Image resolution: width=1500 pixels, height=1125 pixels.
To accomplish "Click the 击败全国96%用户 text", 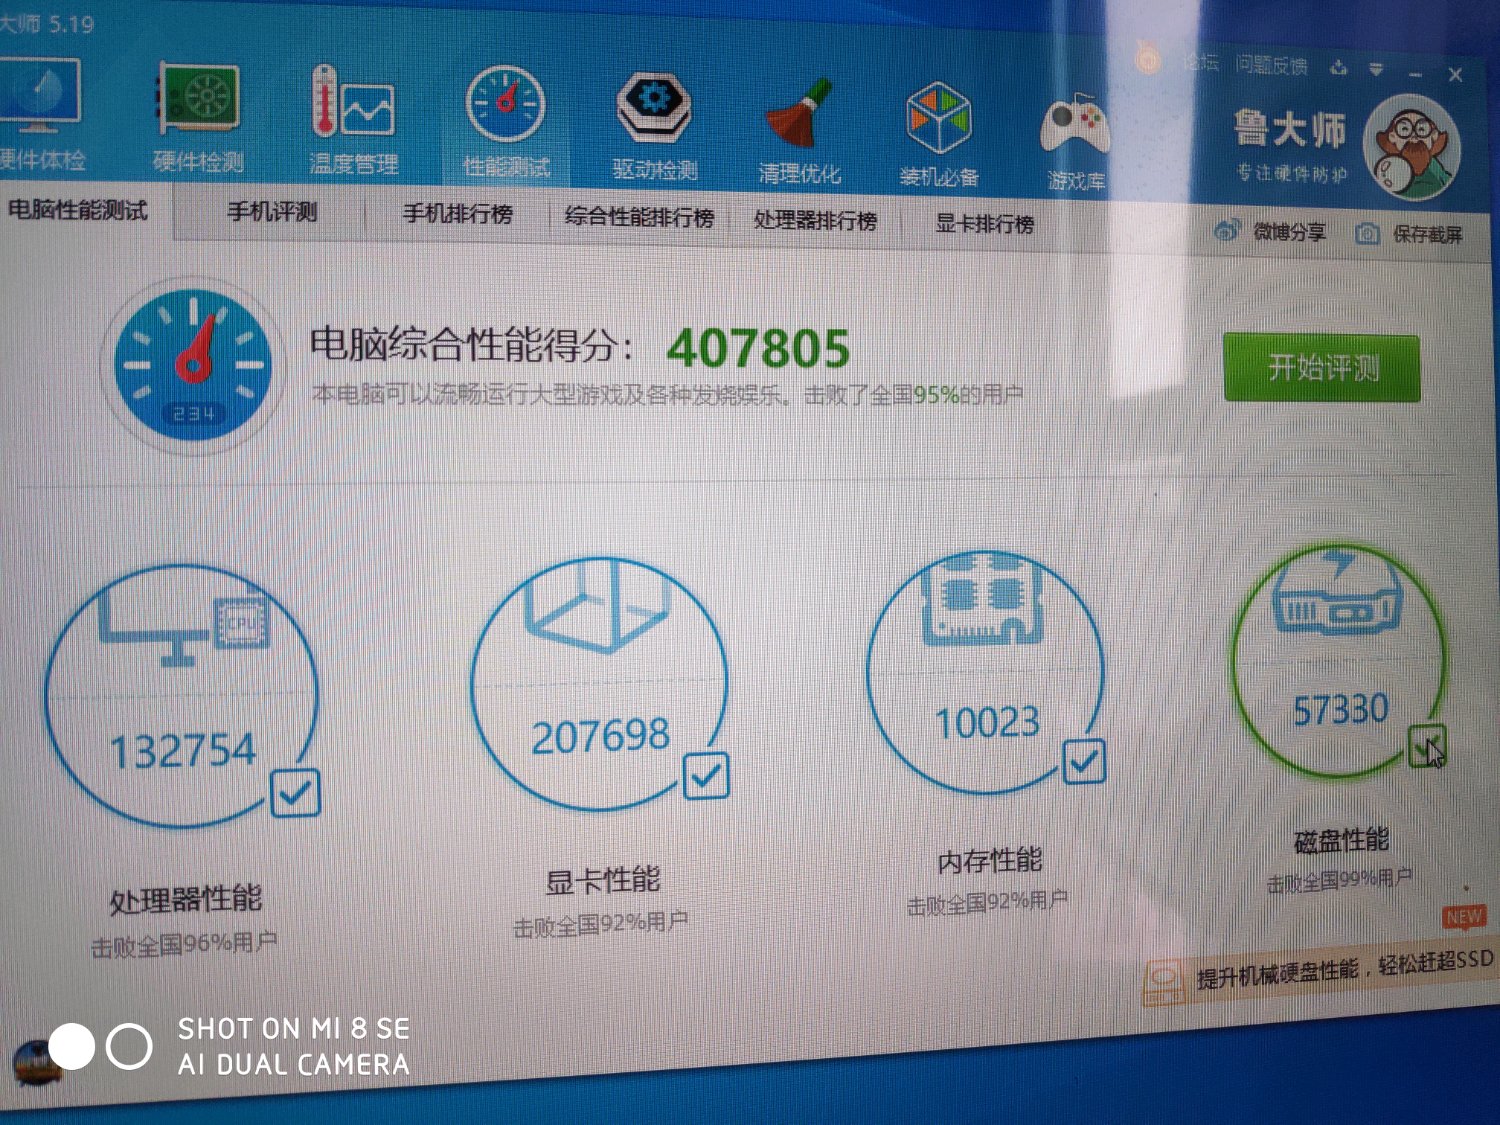I will point(184,944).
